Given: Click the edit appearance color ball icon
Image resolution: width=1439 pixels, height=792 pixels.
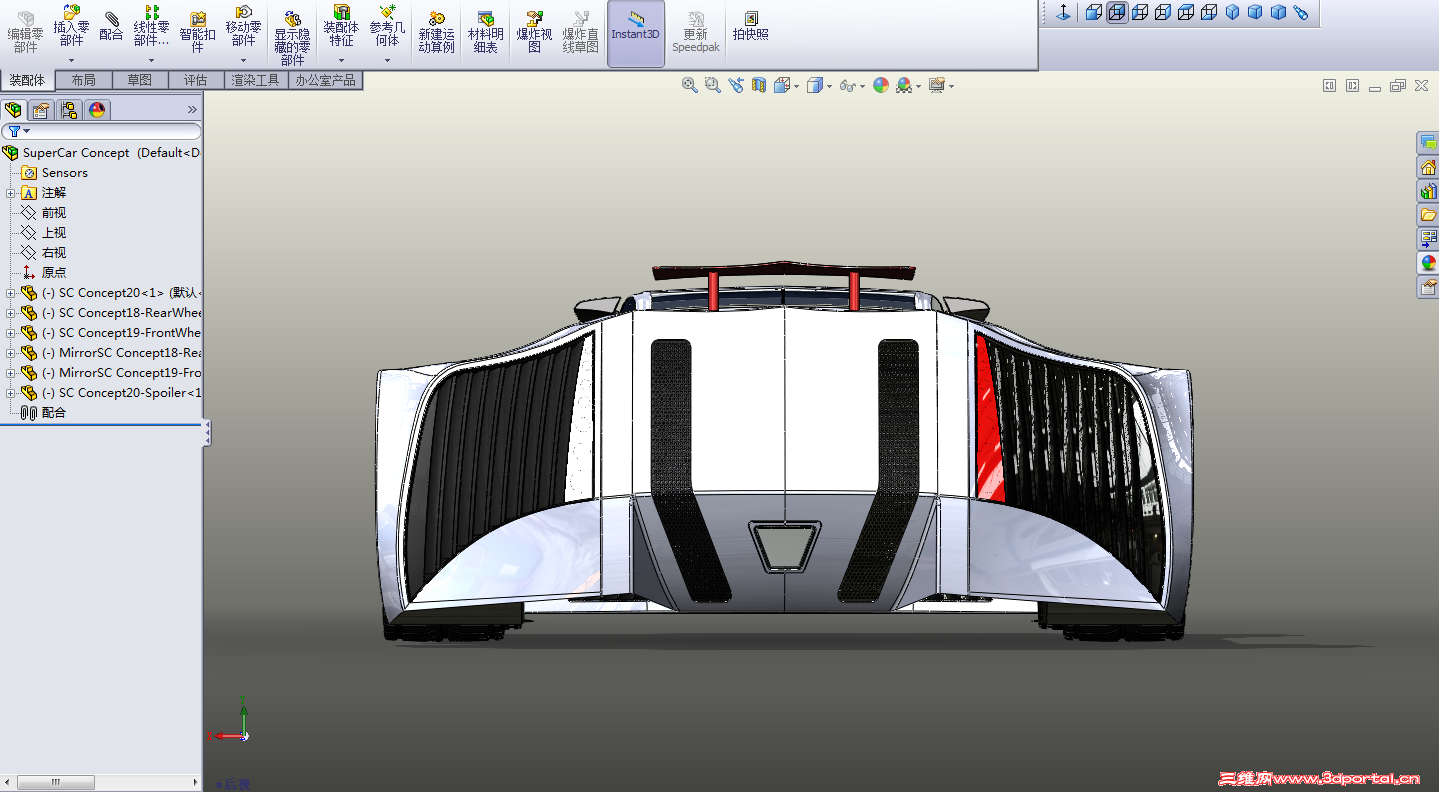Looking at the screenshot, I should point(880,86).
